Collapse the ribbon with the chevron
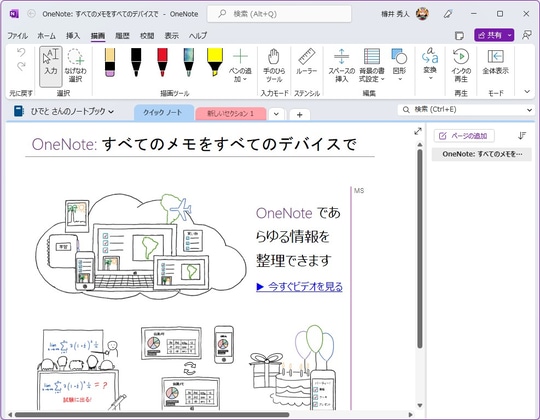This screenshot has height=420, width=540. coord(527,92)
